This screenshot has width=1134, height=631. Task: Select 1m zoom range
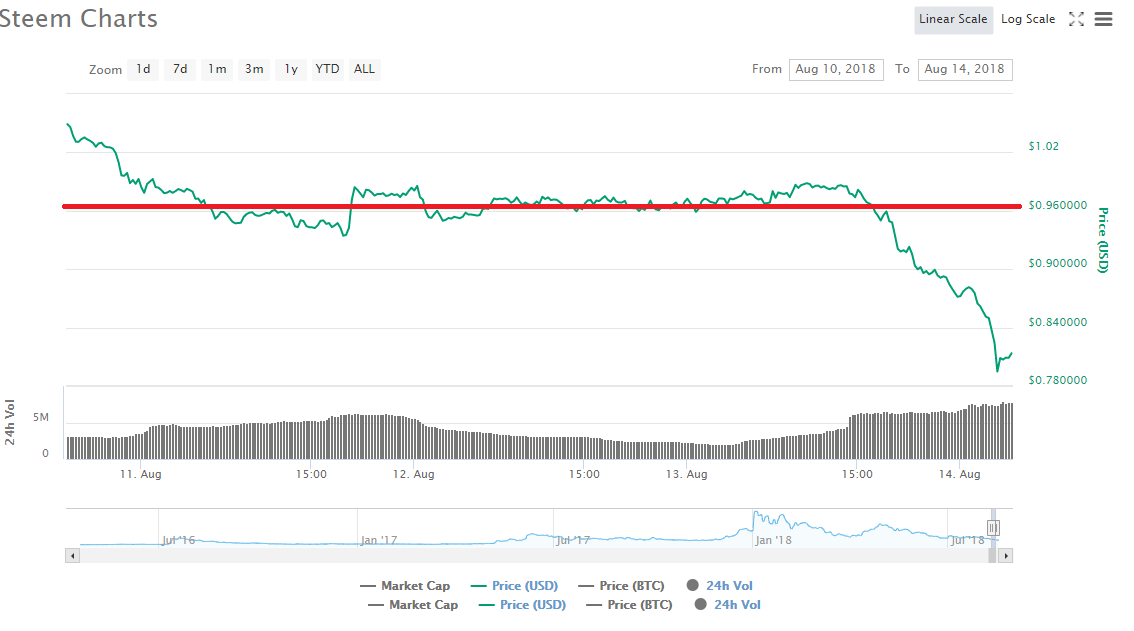217,69
